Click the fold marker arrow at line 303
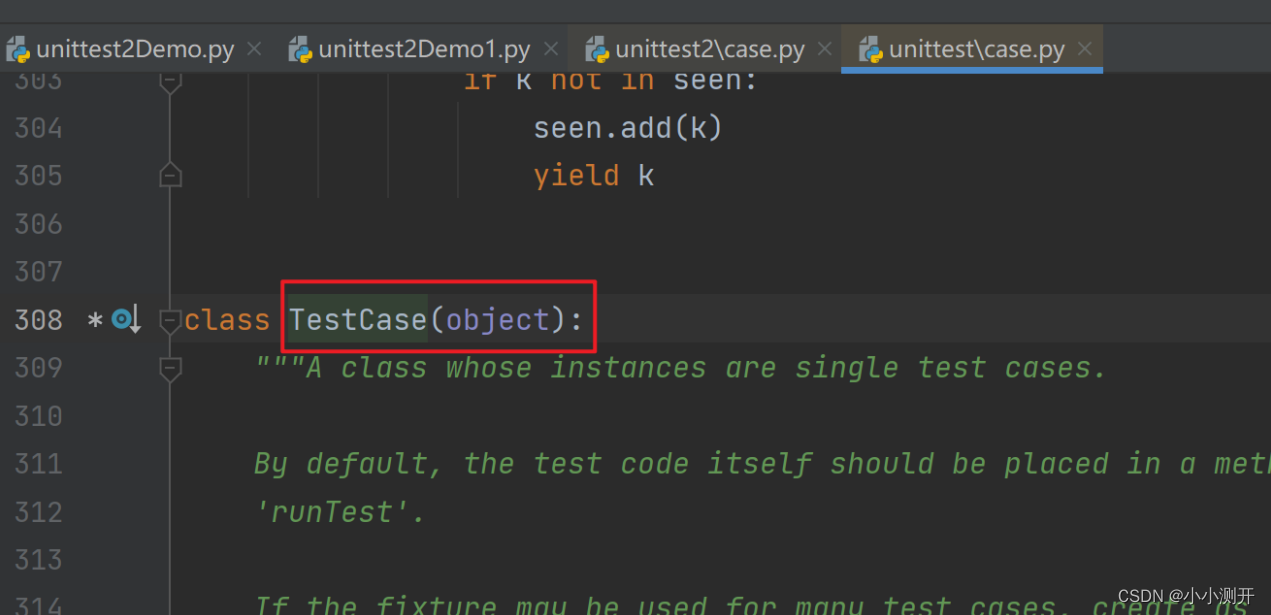The width and height of the screenshot is (1271, 615). click(170, 79)
